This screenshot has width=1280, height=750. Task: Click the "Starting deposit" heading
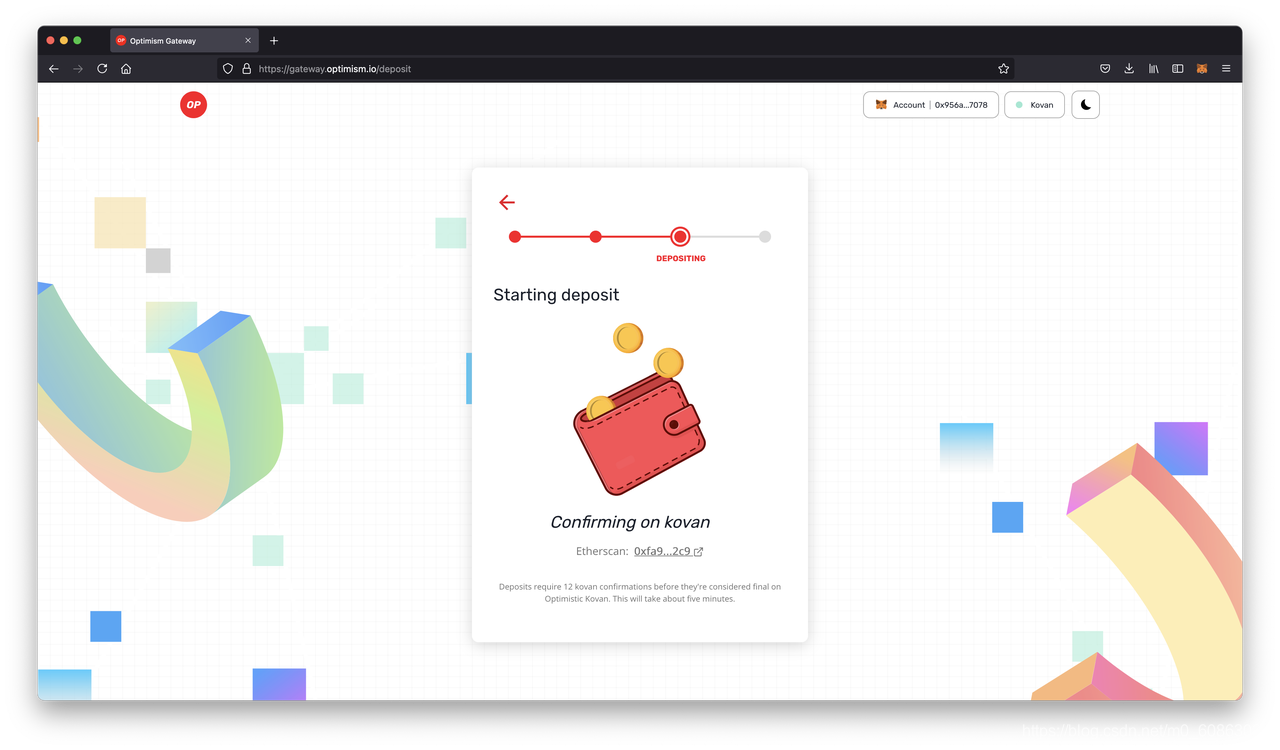[556, 295]
